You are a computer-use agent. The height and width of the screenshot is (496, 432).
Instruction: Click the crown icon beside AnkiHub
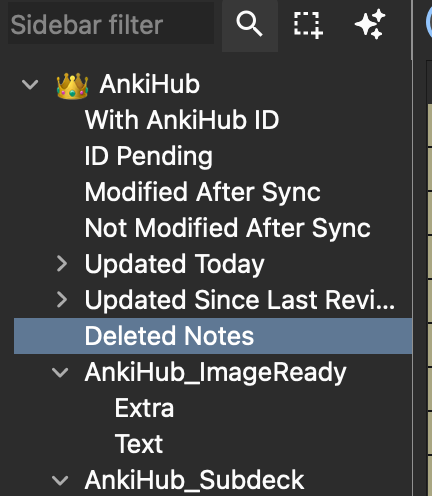72,86
